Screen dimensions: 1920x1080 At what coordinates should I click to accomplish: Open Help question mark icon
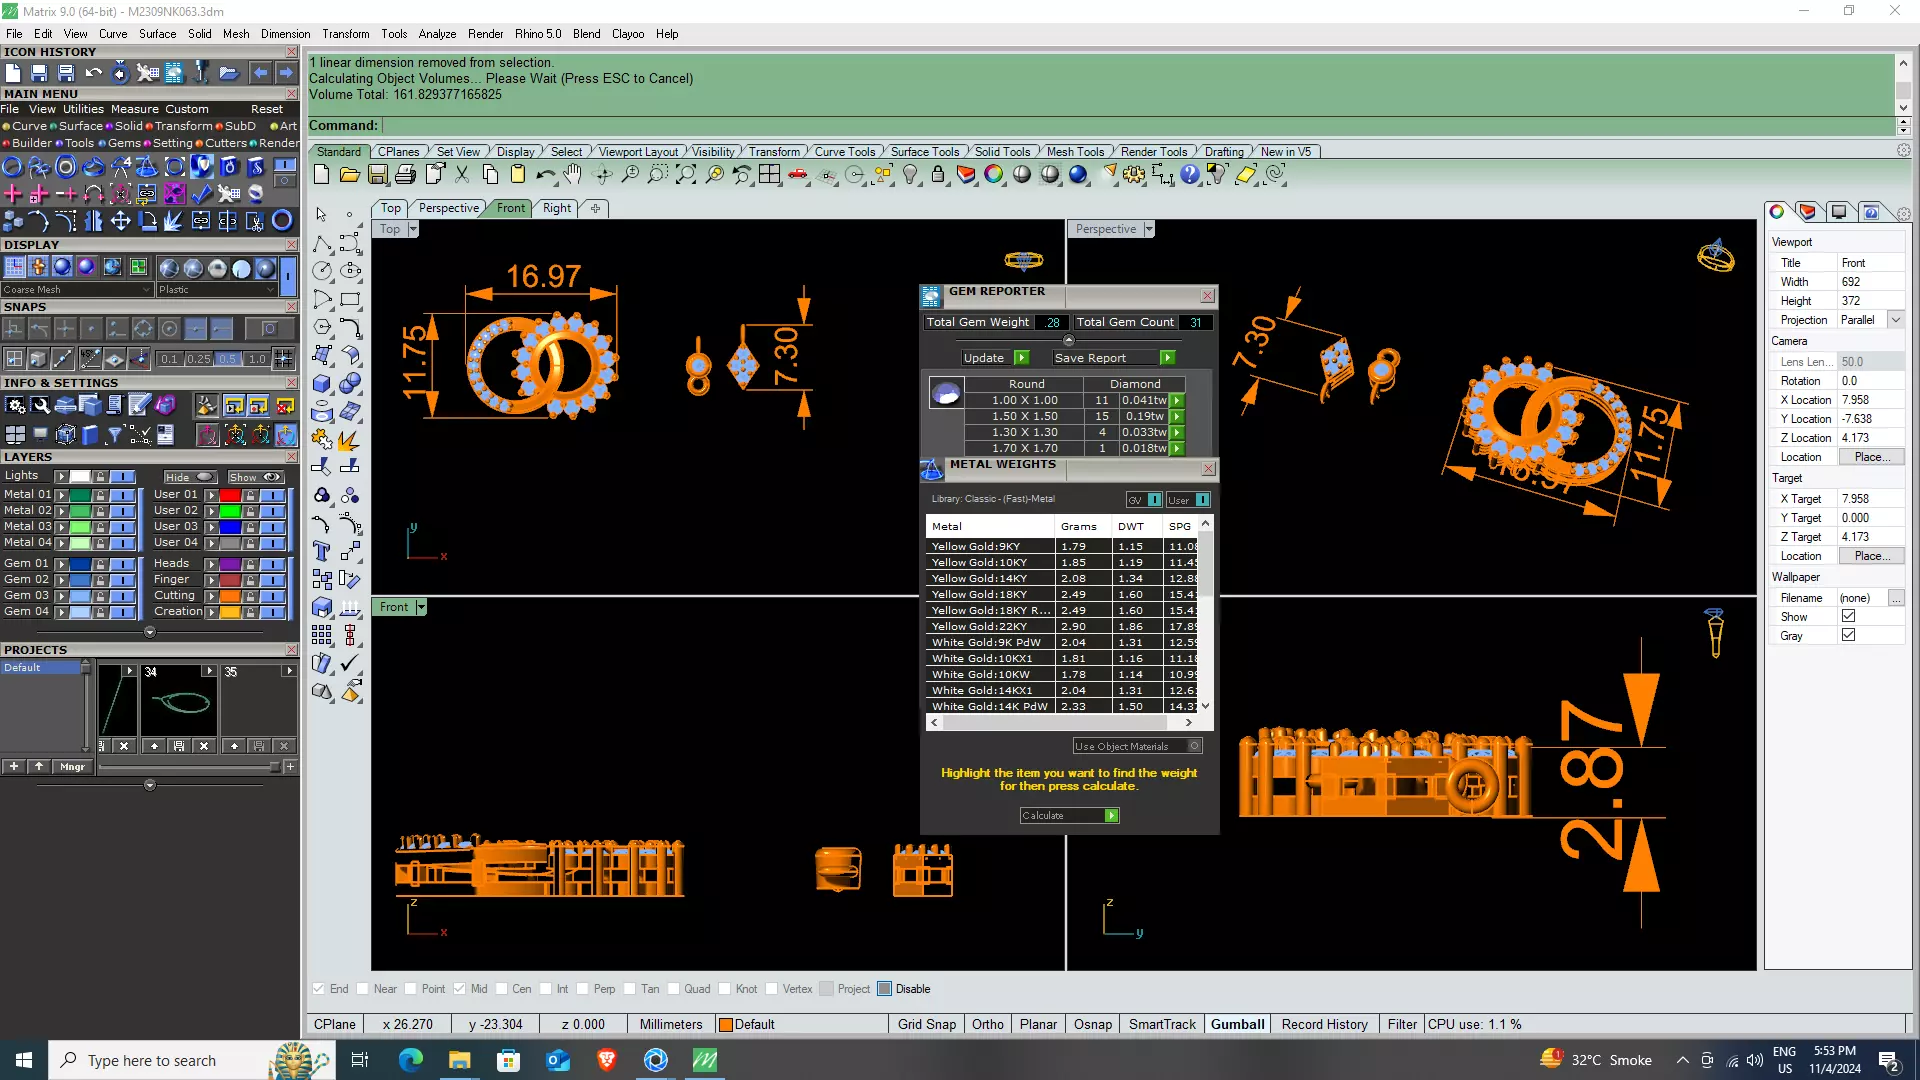point(1189,175)
